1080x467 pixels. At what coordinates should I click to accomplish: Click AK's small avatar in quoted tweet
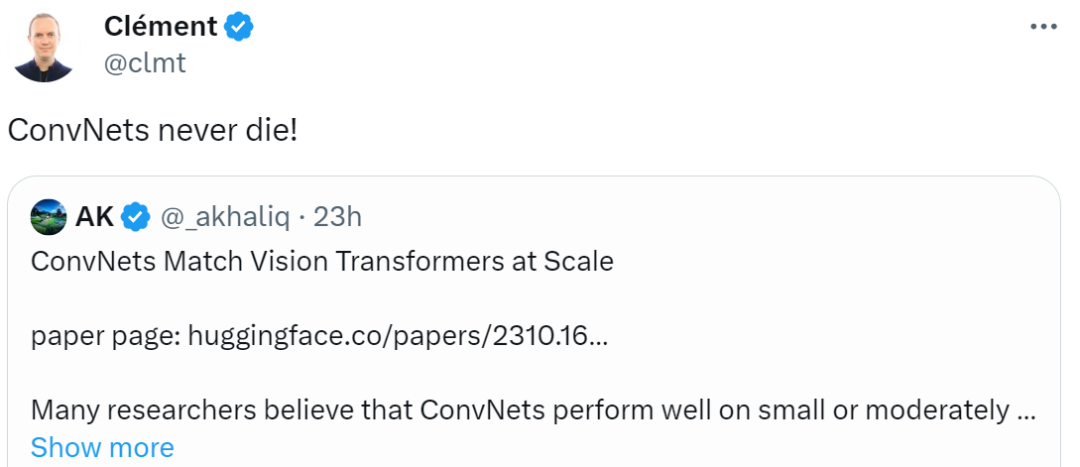pyautogui.click(x=49, y=215)
